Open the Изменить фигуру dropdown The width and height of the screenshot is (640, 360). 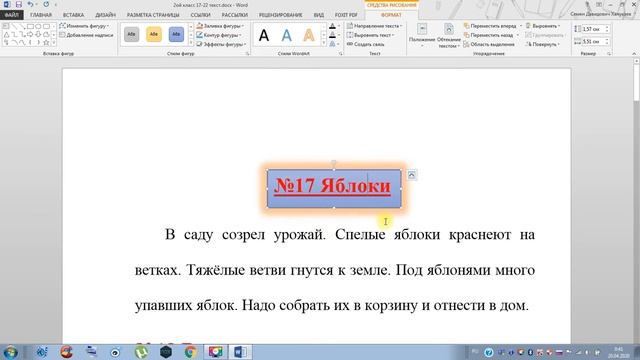tap(84, 26)
